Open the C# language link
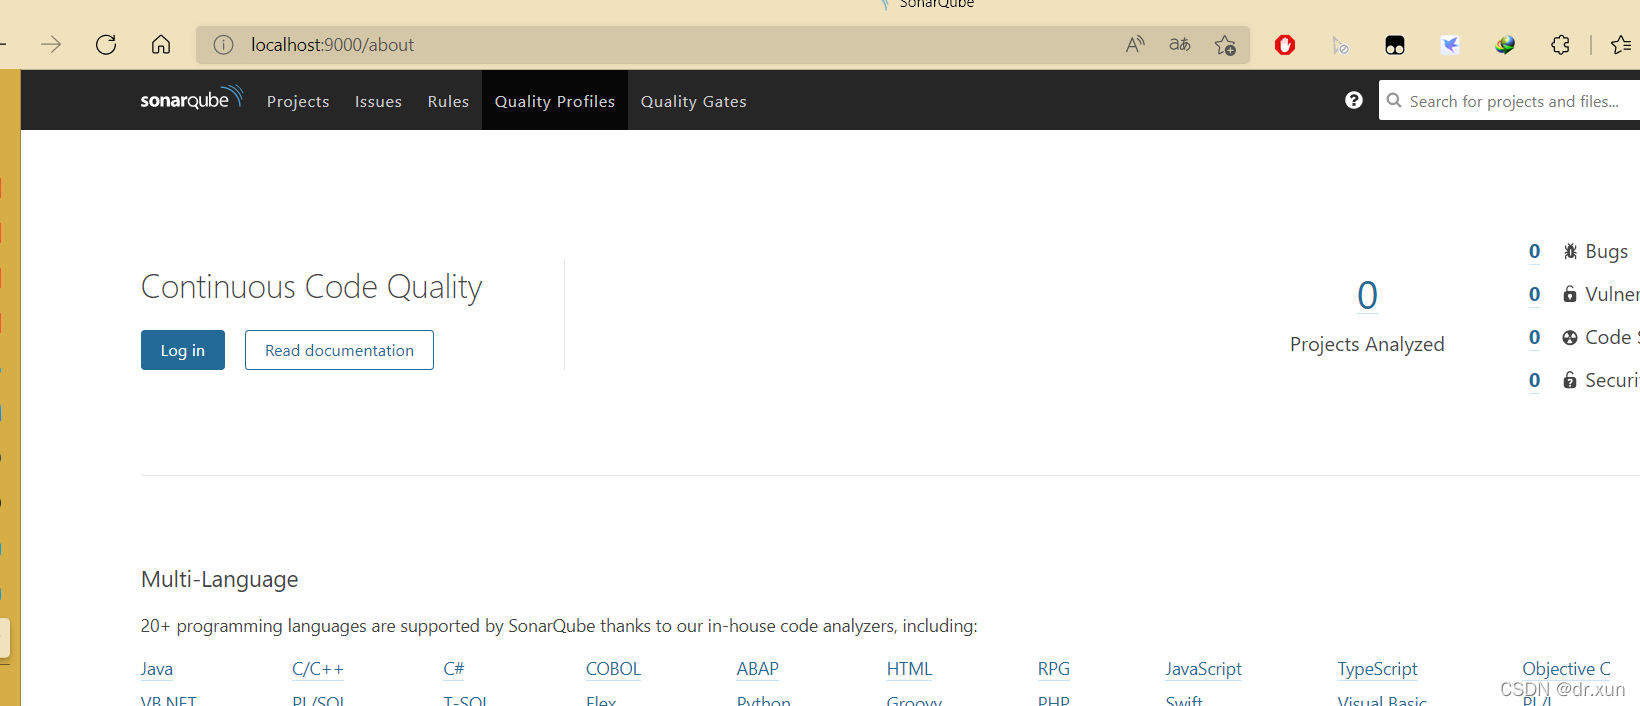Screen dimensions: 1640x706 pyautogui.click(x=454, y=669)
